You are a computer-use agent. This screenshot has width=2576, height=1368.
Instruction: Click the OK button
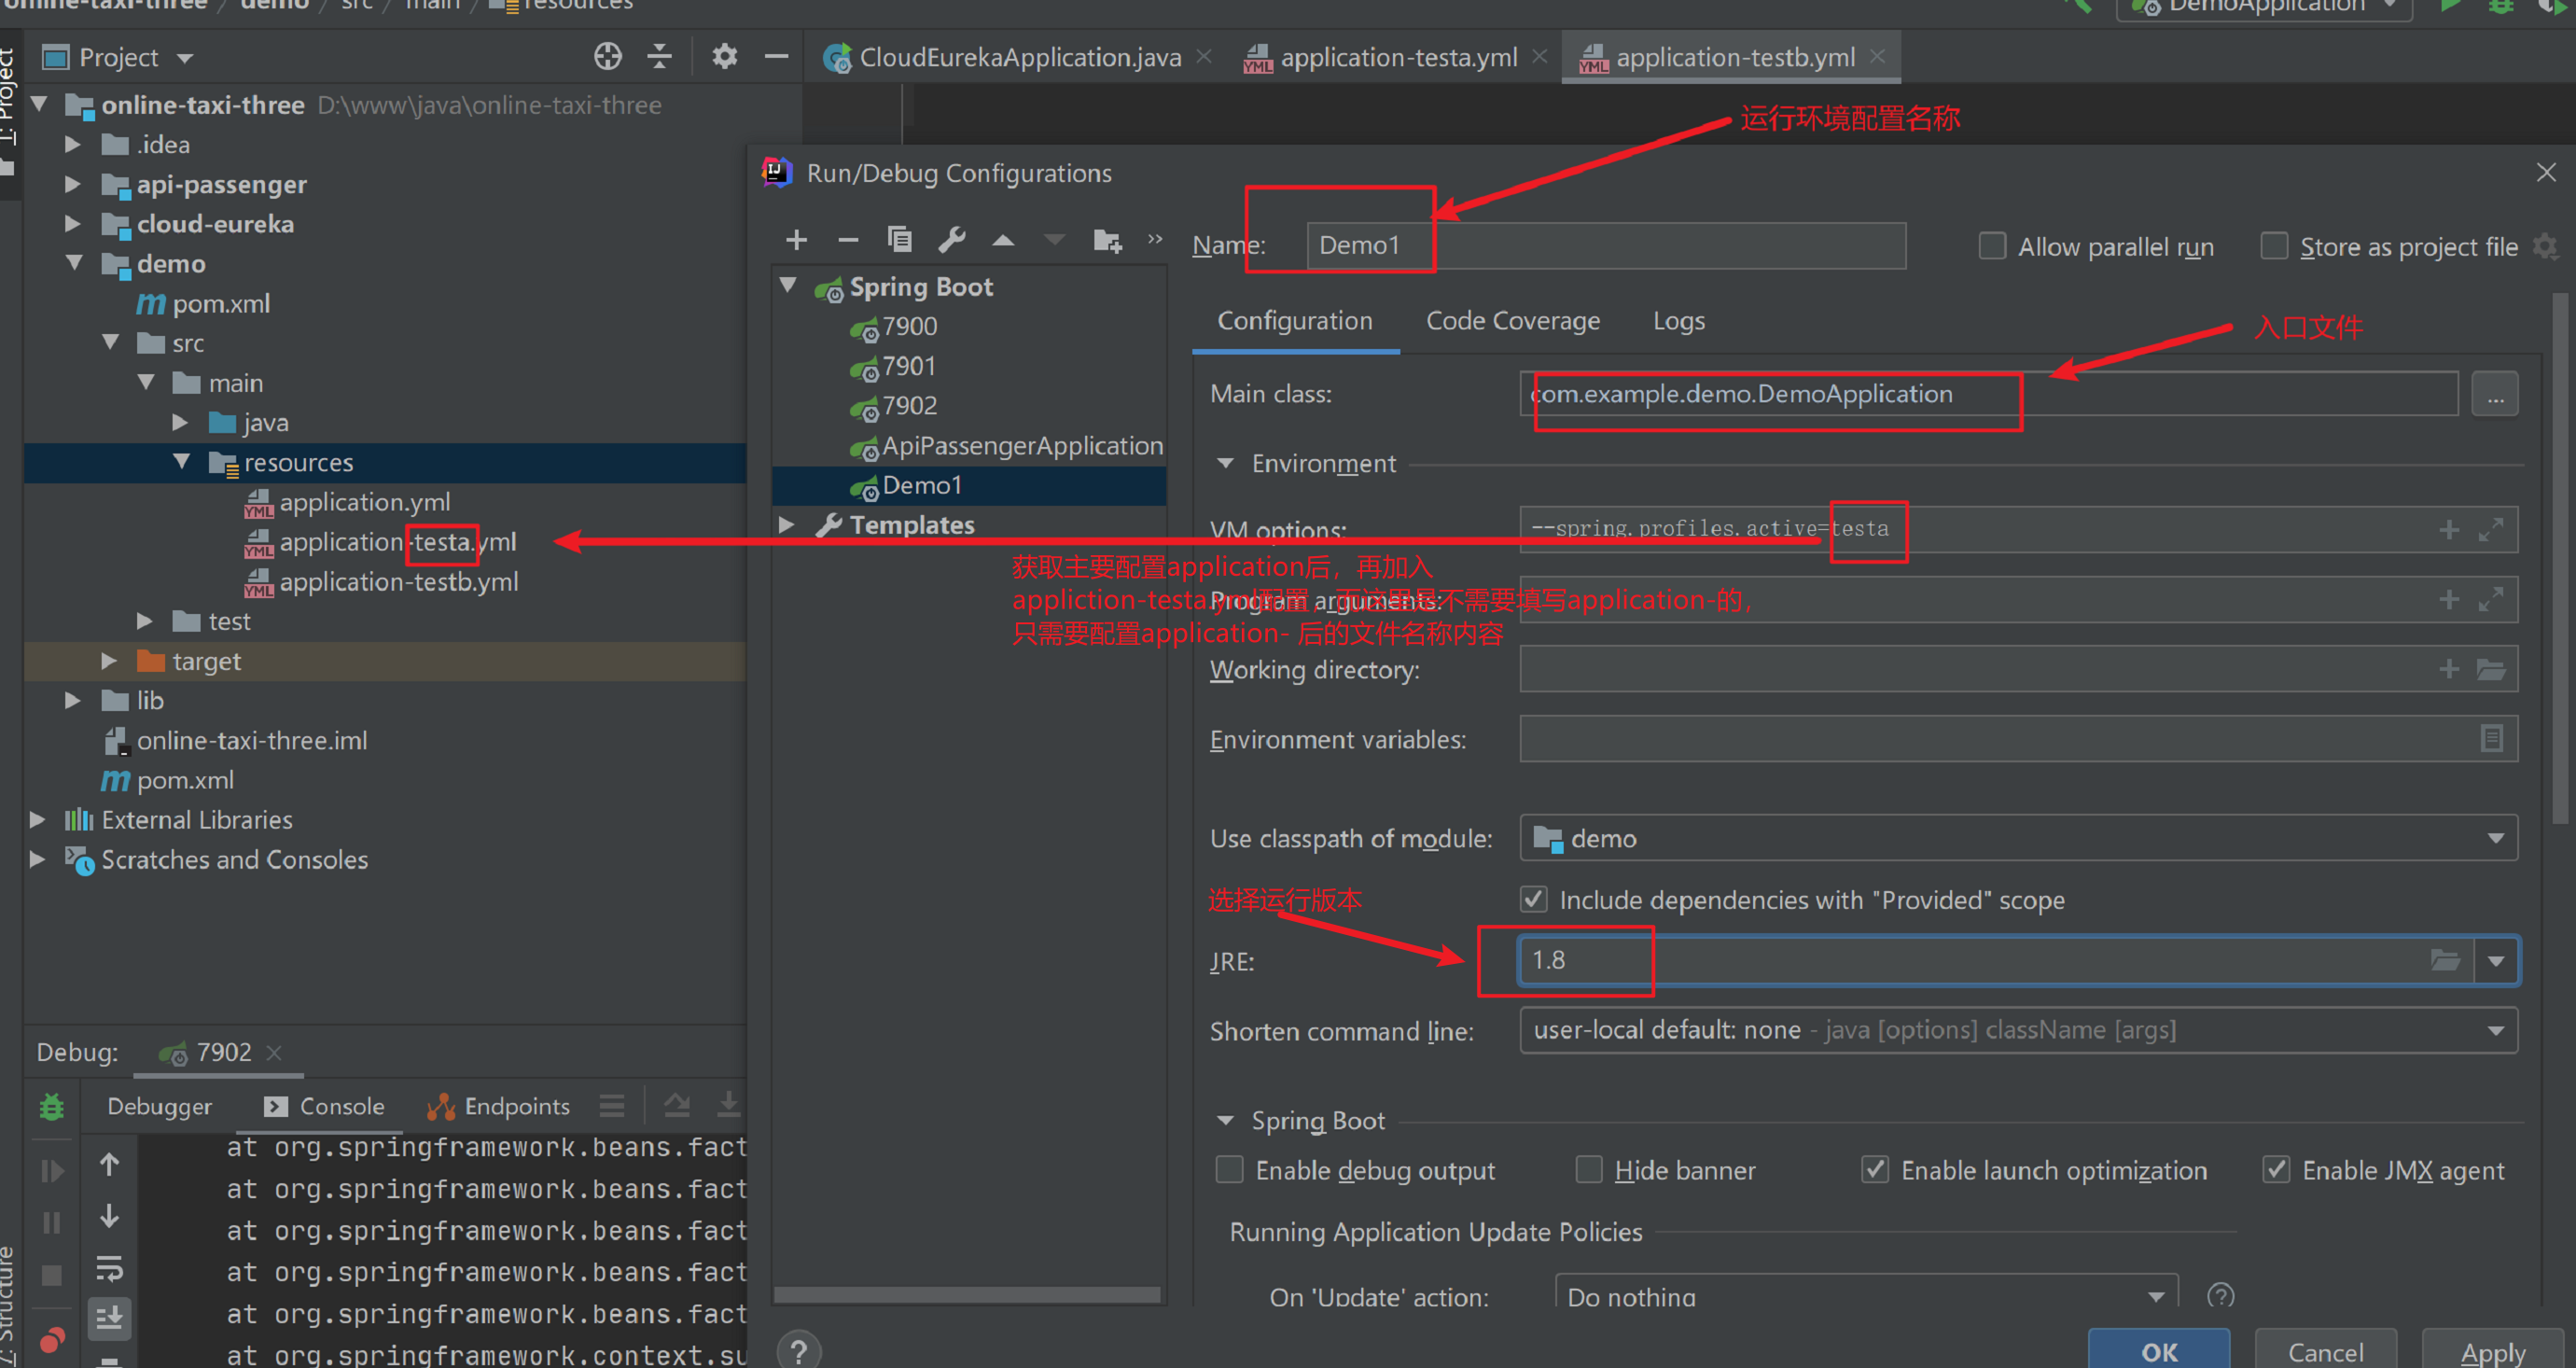tap(2158, 1351)
